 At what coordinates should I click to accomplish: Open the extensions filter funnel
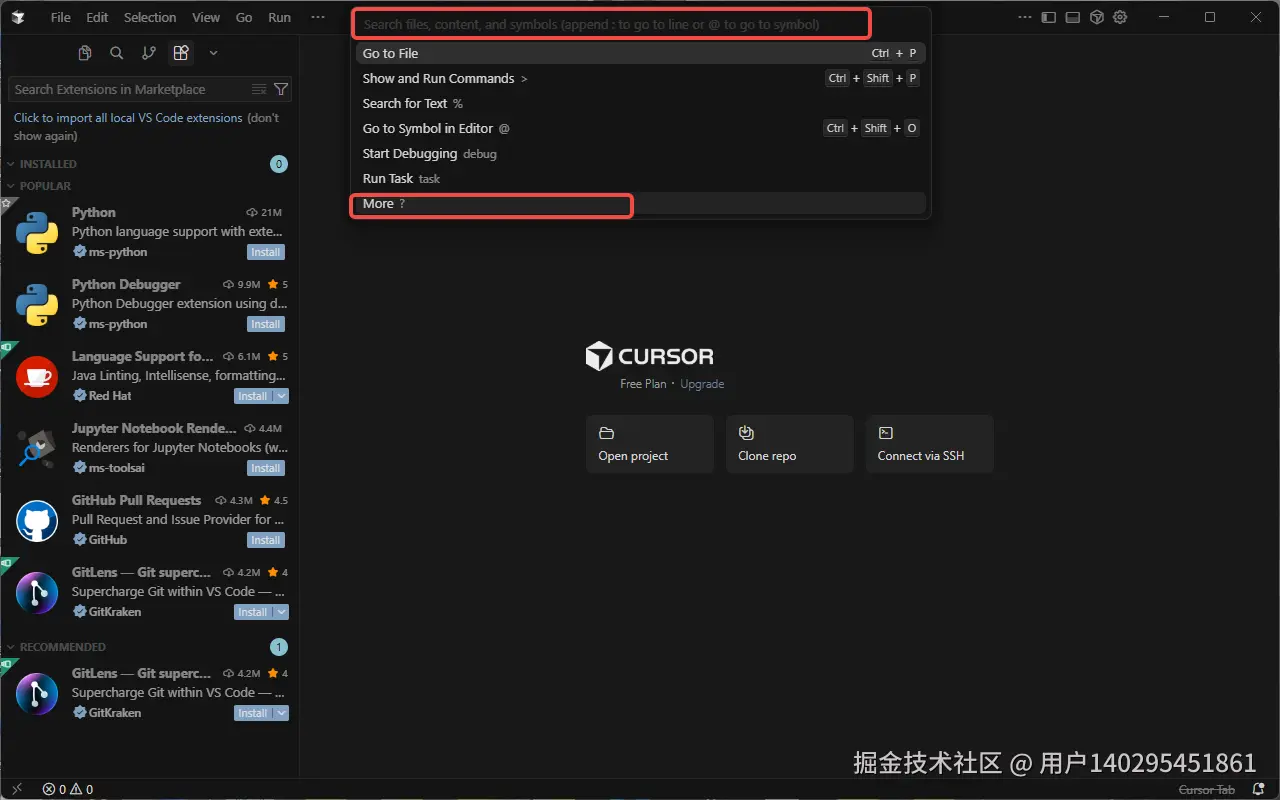coord(281,89)
